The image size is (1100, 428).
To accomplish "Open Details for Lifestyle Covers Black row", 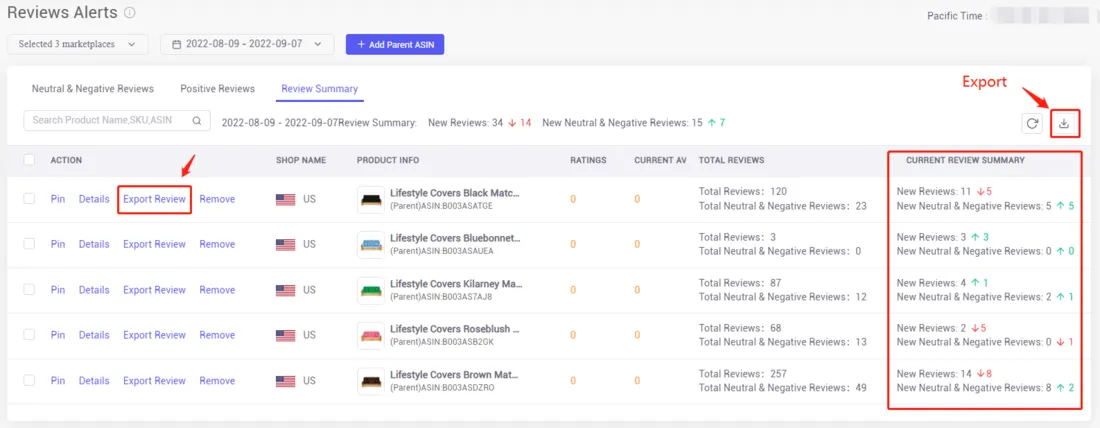I will (94, 199).
